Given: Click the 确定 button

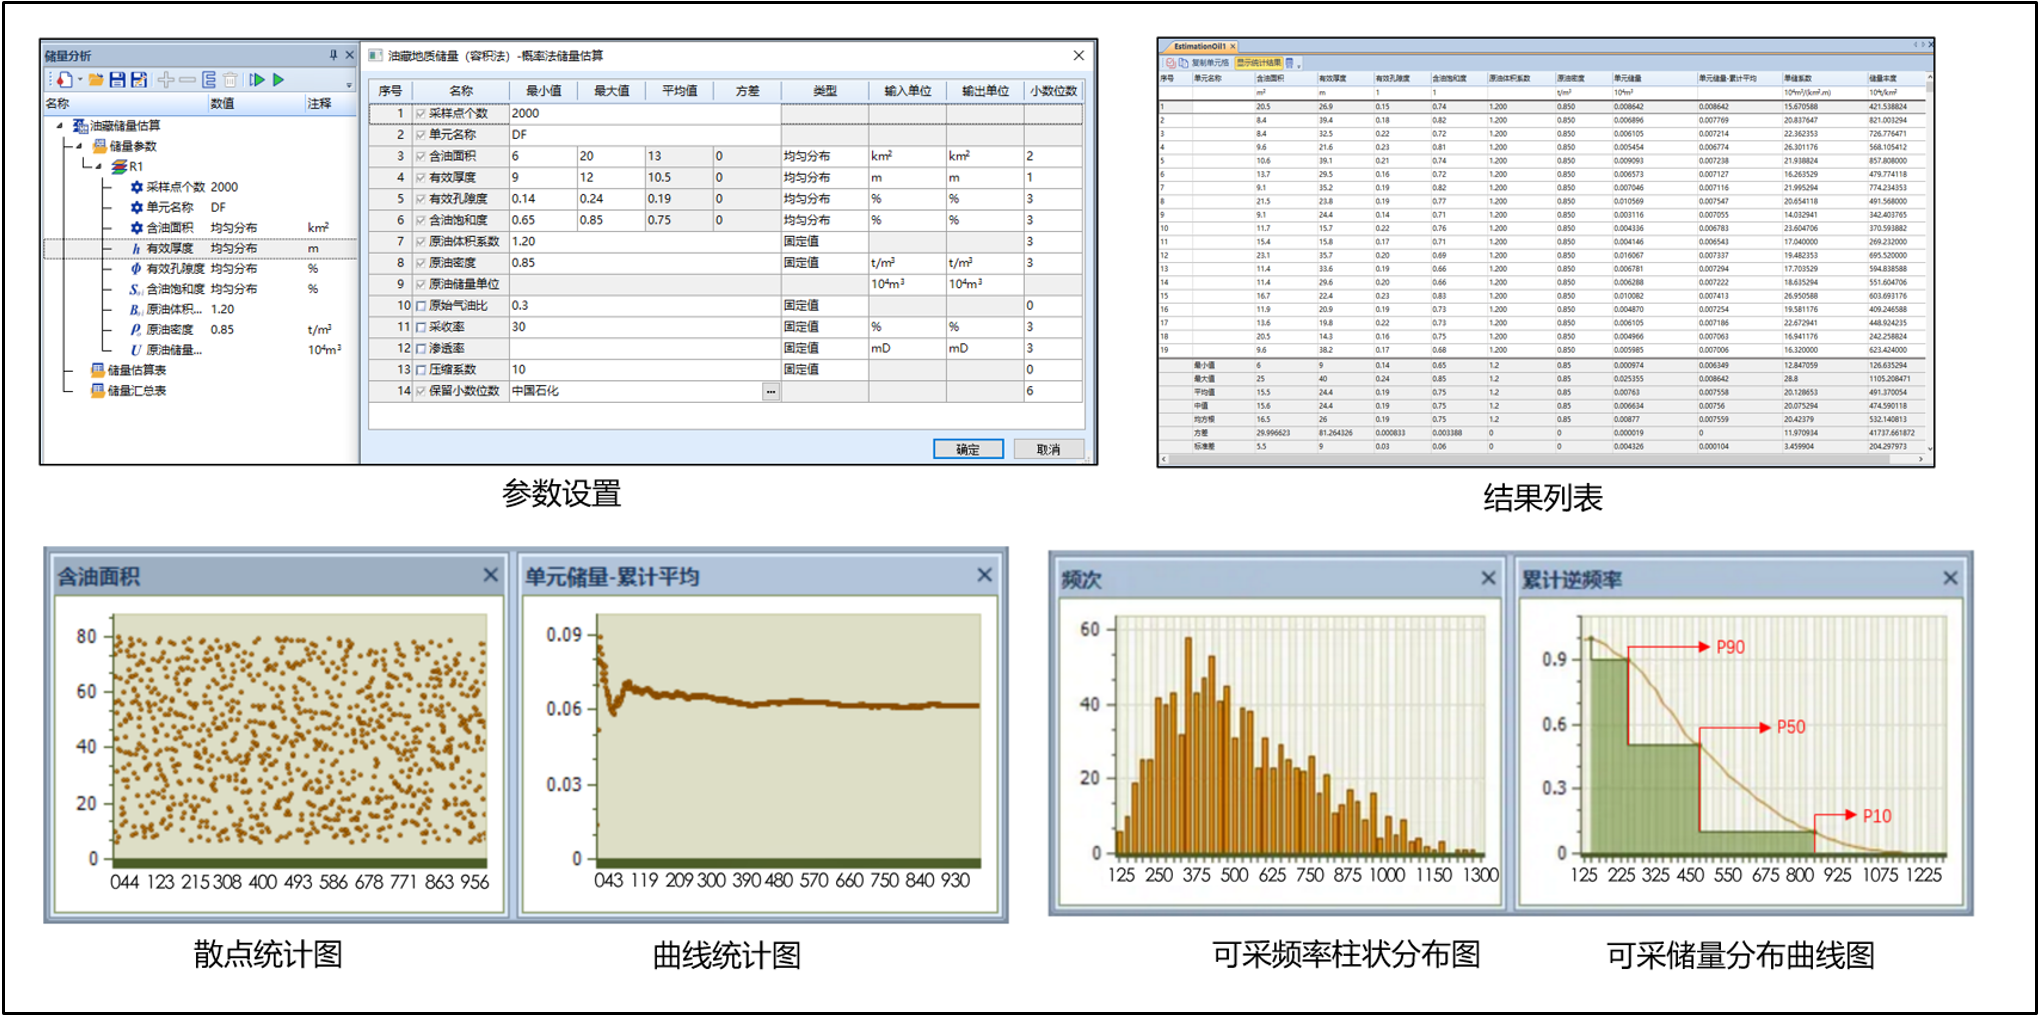Looking at the screenshot, I should (968, 449).
